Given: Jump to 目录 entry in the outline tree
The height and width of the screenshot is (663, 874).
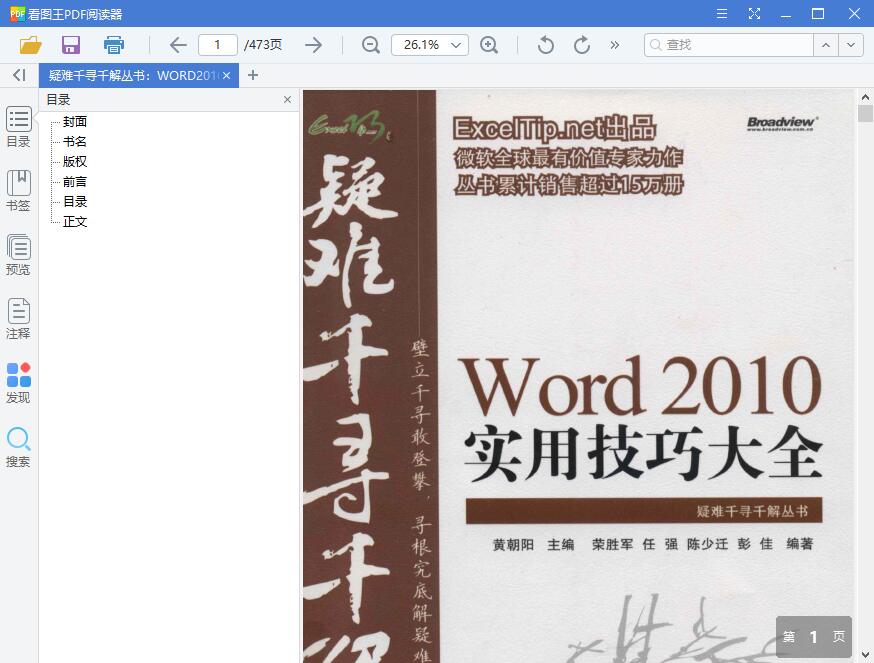Looking at the screenshot, I should point(75,202).
